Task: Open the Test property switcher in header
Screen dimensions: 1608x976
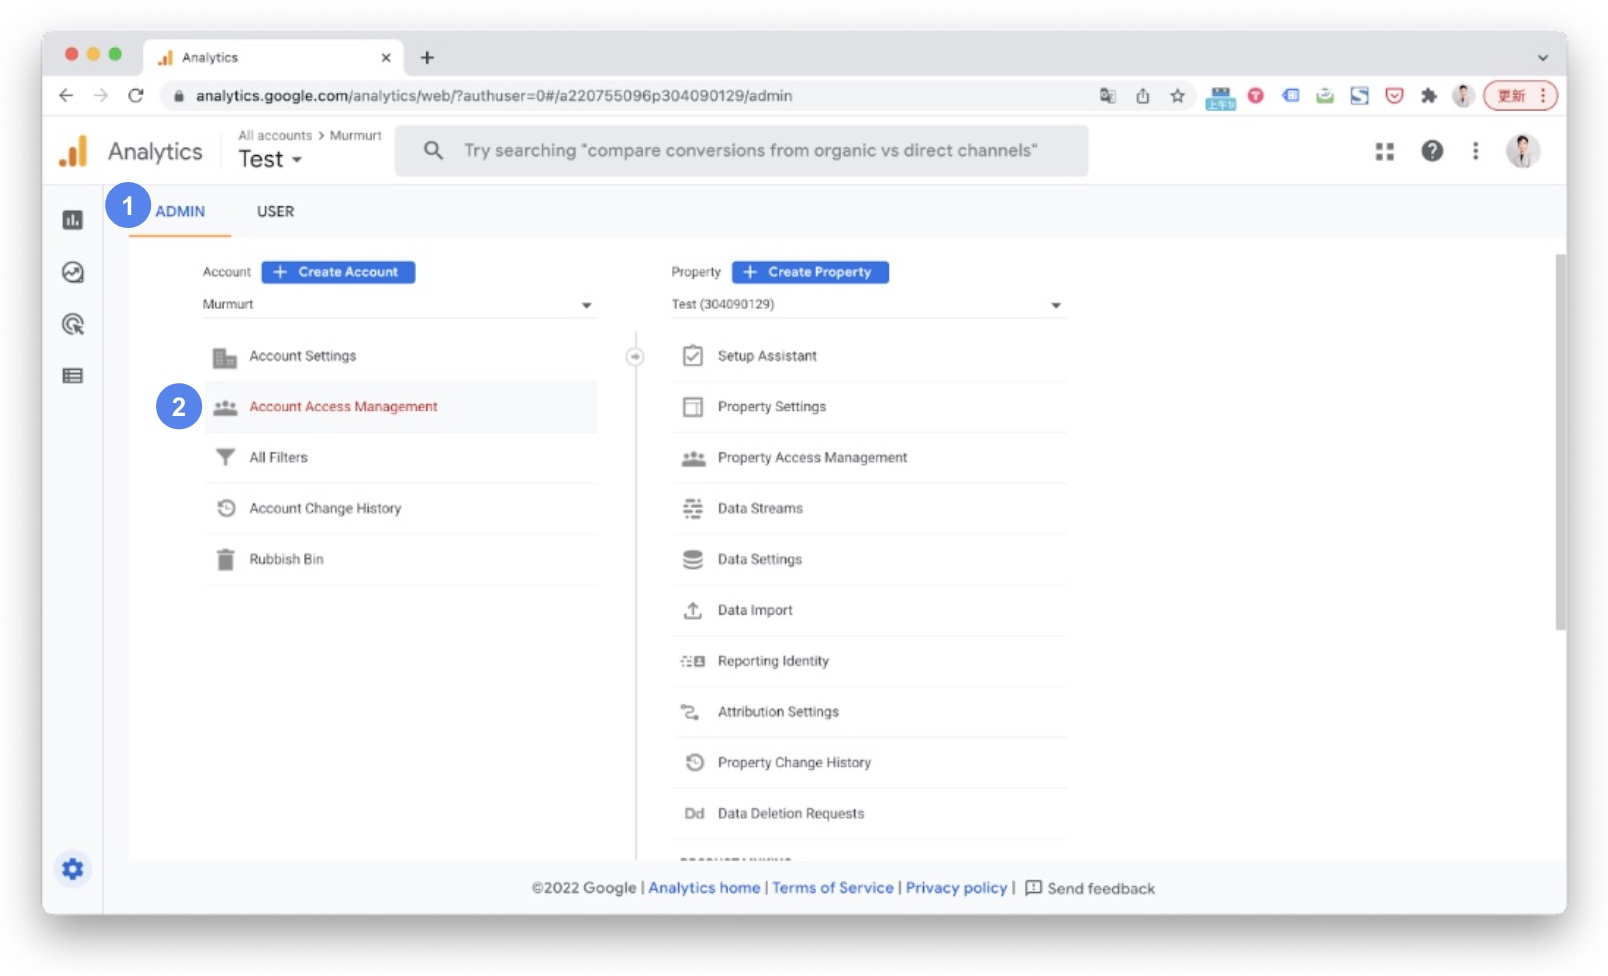Action: point(270,160)
